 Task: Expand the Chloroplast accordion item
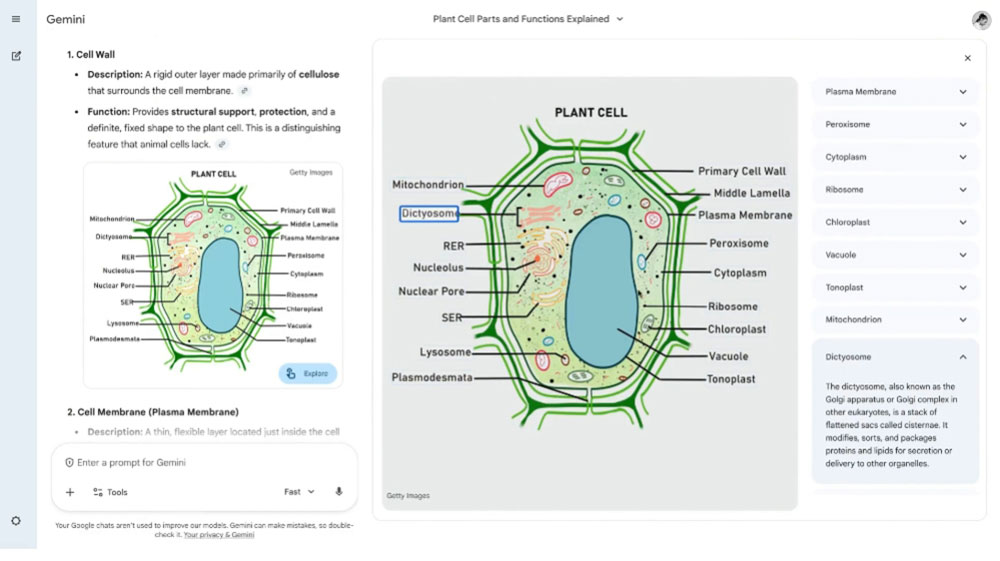(895, 222)
